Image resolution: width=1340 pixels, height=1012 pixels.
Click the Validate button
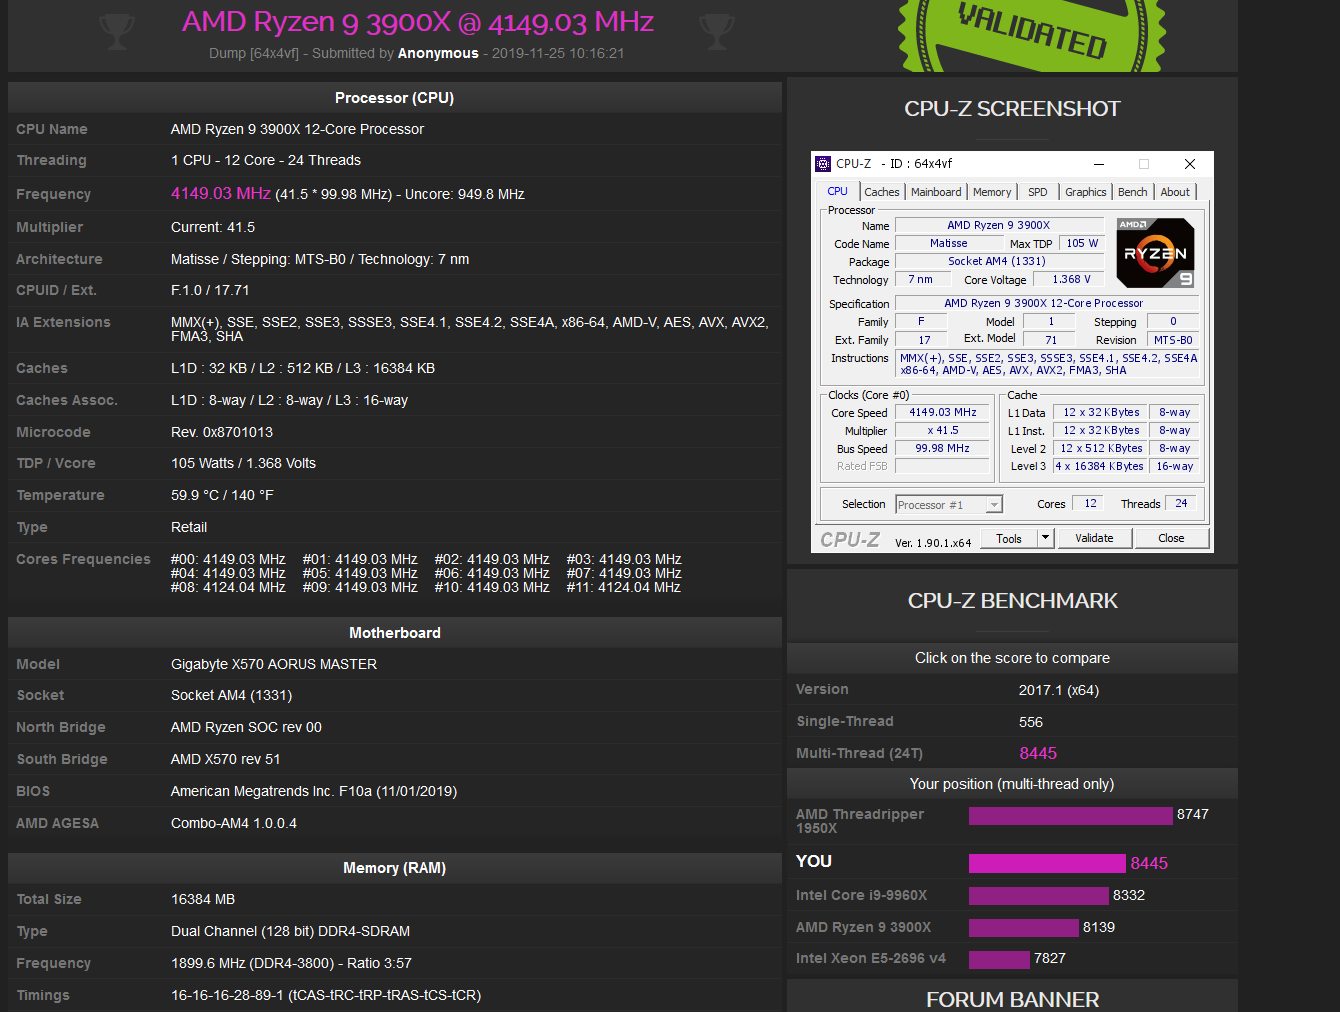(1094, 538)
